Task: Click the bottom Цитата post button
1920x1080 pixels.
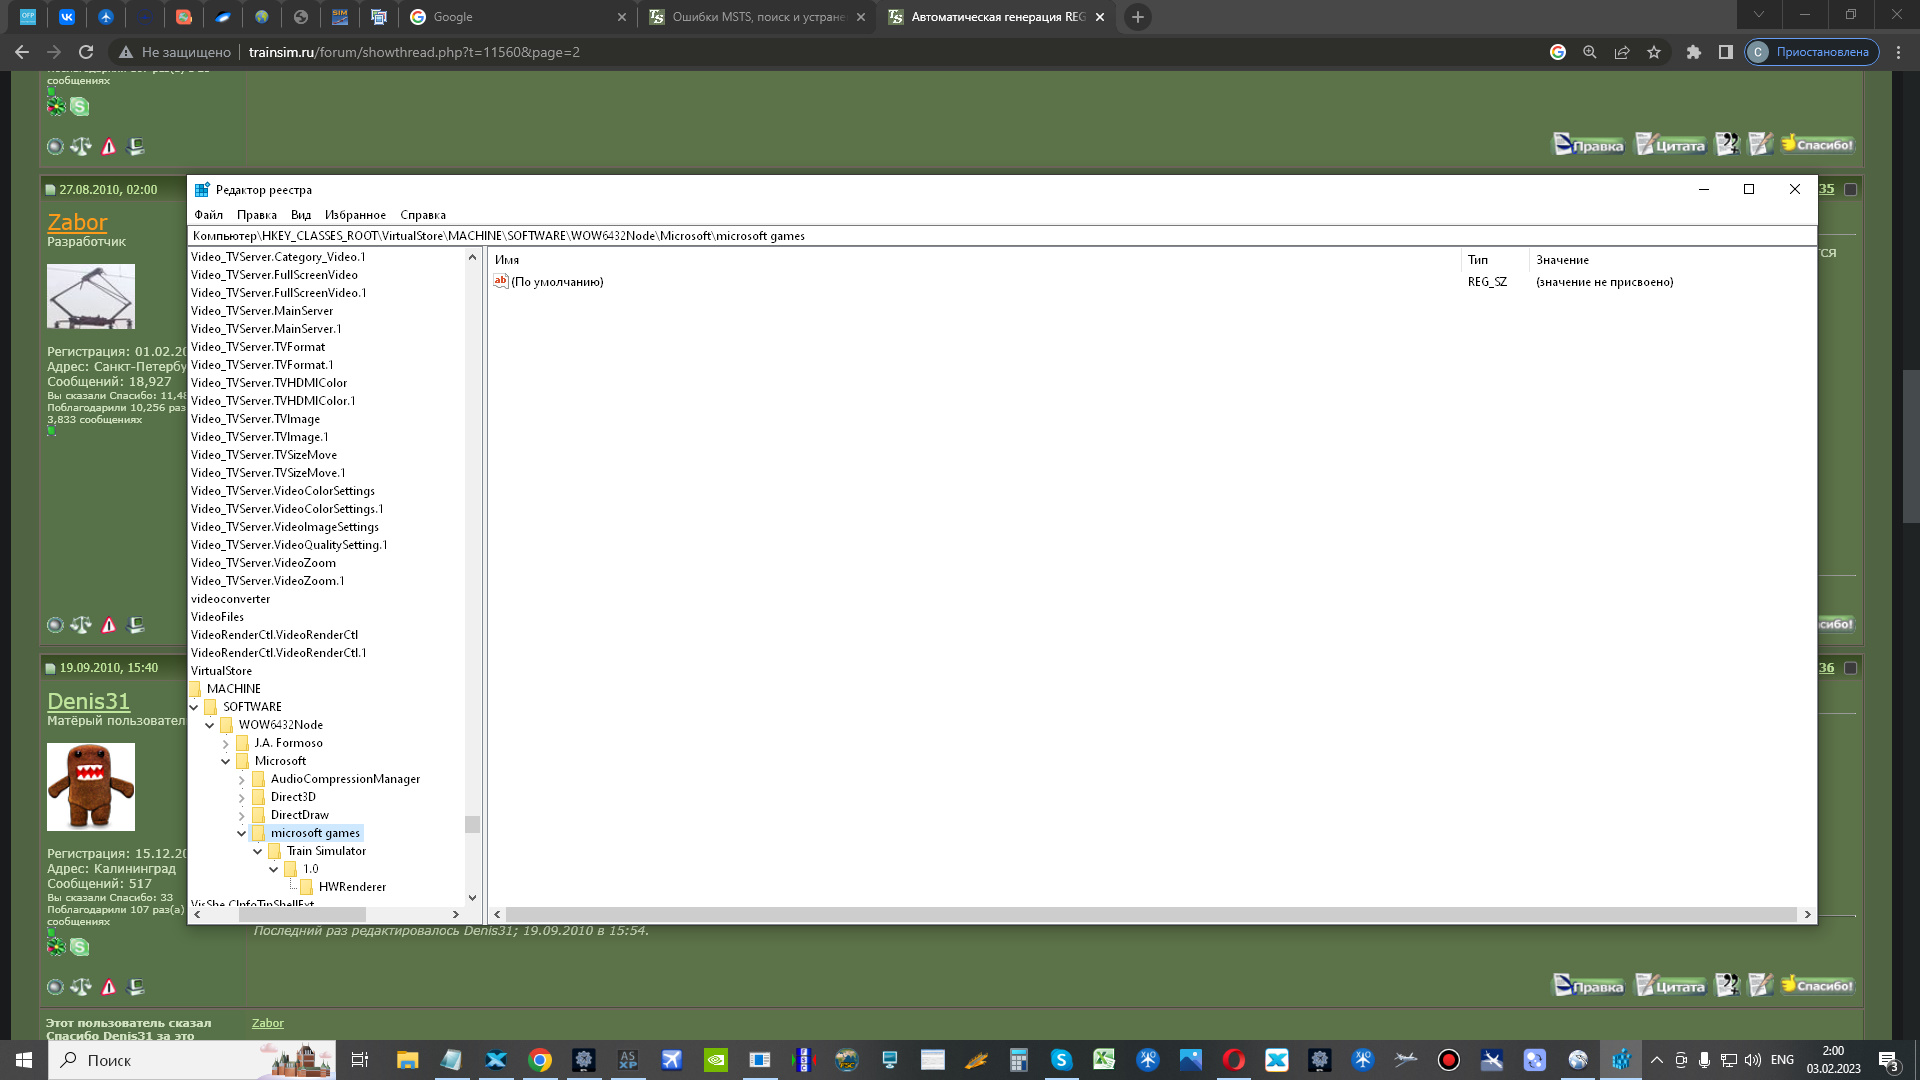Action: click(1670, 986)
